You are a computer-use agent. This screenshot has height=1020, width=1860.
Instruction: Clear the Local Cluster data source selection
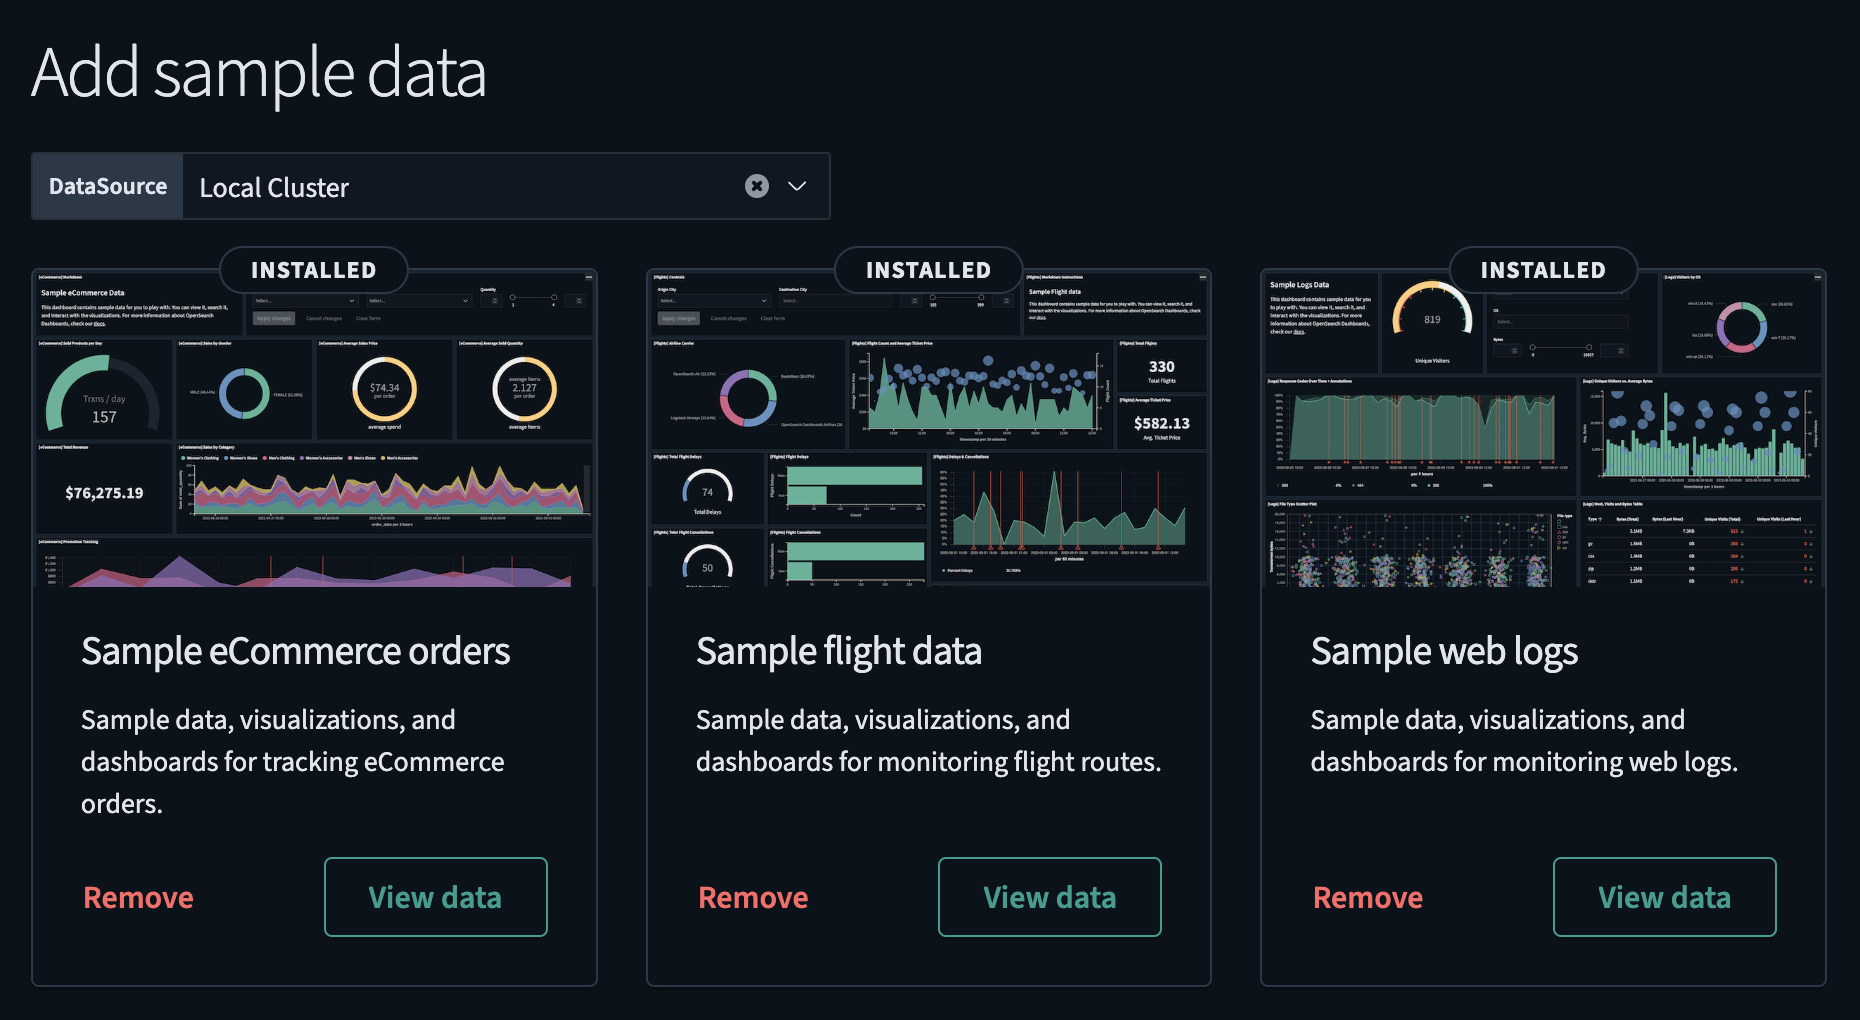[x=757, y=186]
